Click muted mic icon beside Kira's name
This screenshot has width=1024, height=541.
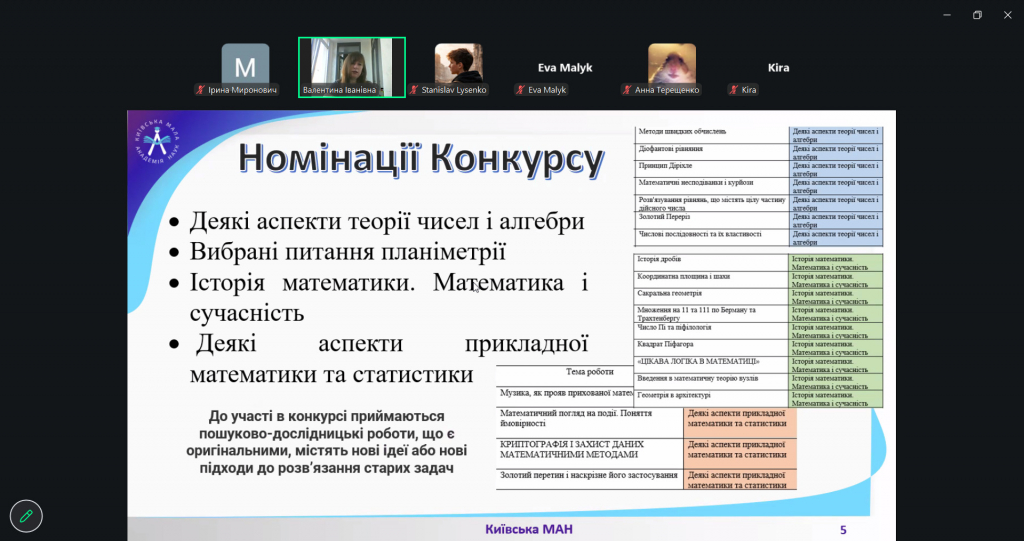(734, 90)
